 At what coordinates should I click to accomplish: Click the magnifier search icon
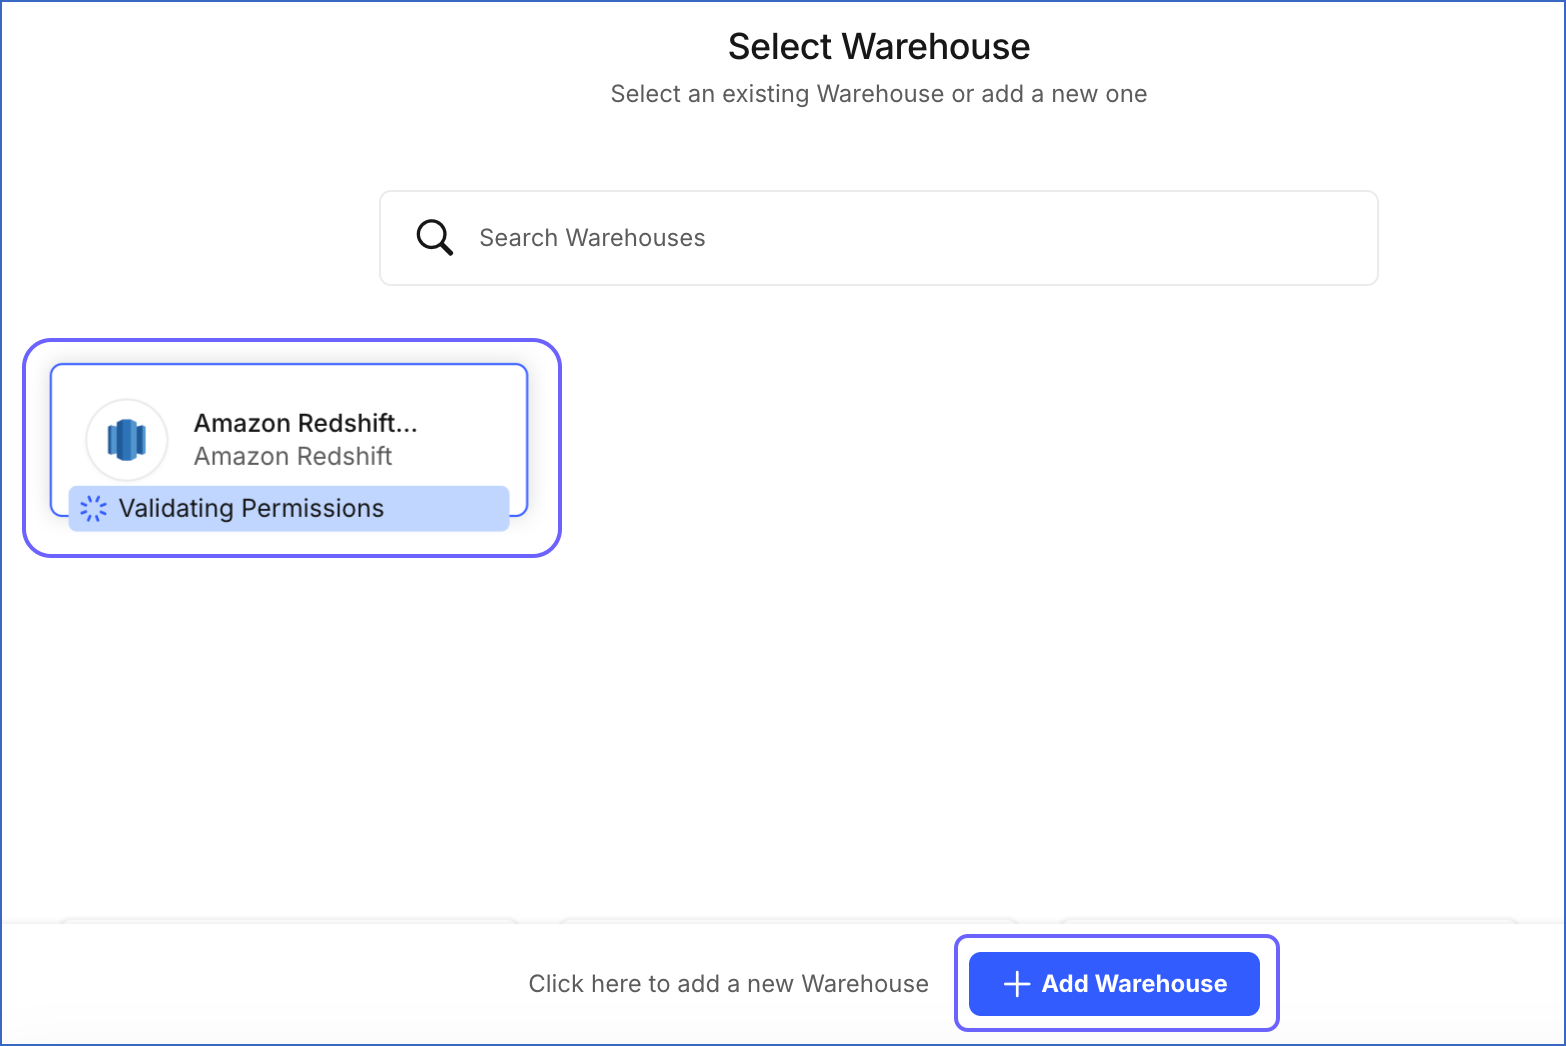pos(435,238)
